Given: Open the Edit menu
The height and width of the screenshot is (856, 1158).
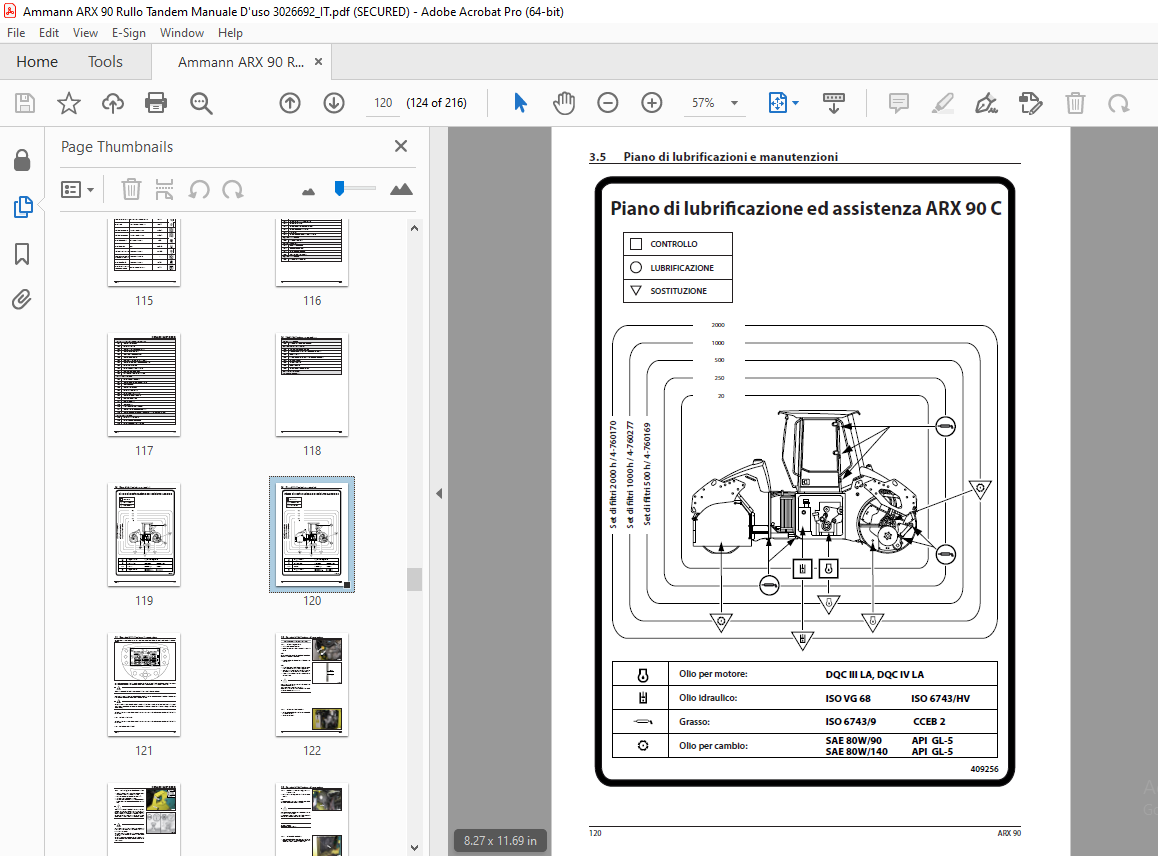Looking at the screenshot, I should (49, 32).
